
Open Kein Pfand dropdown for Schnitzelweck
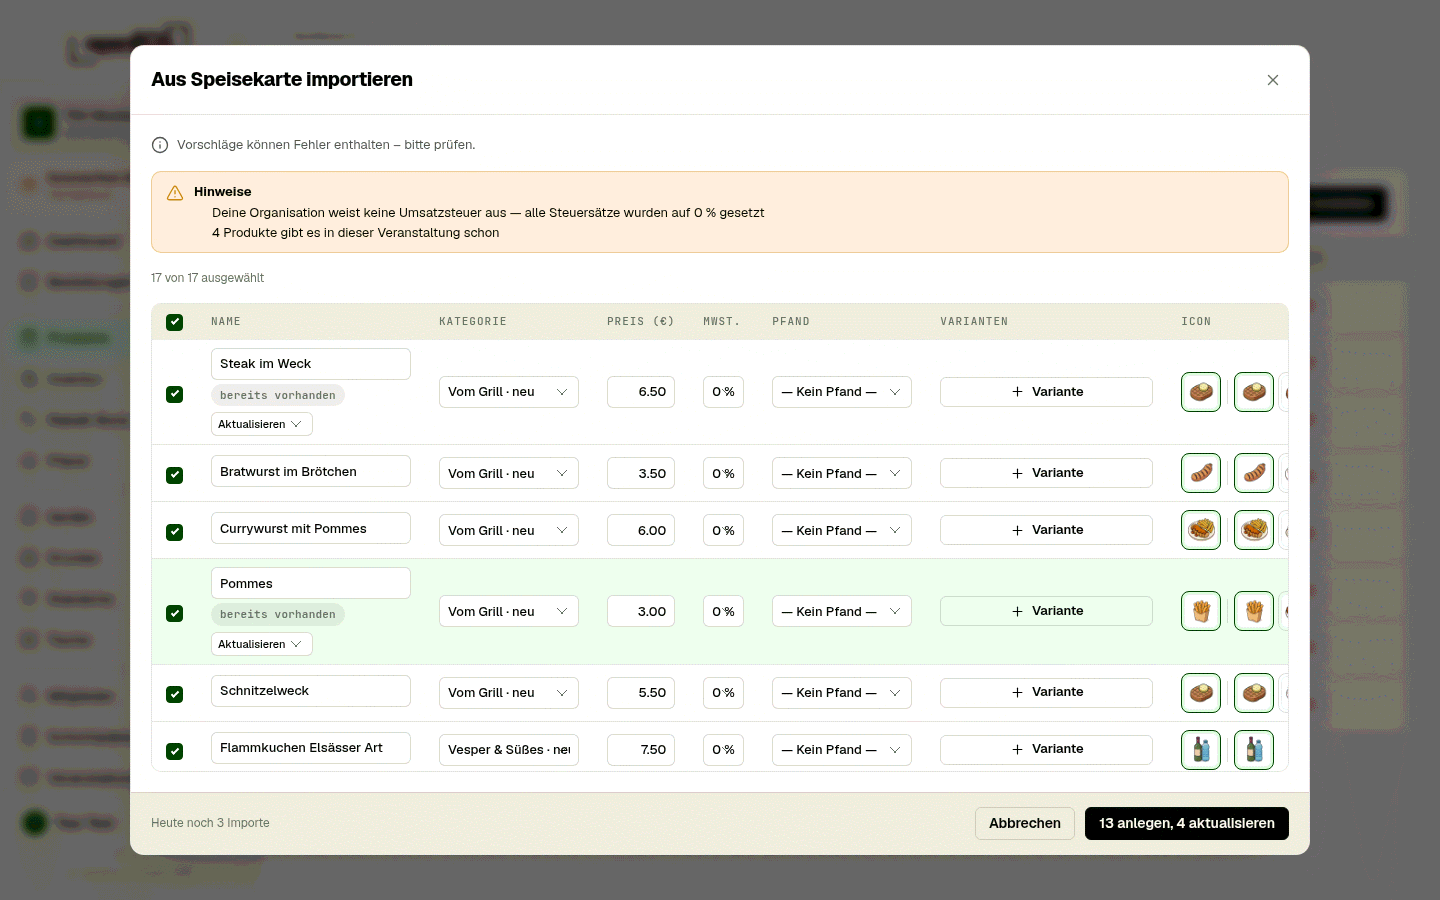(x=842, y=693)
